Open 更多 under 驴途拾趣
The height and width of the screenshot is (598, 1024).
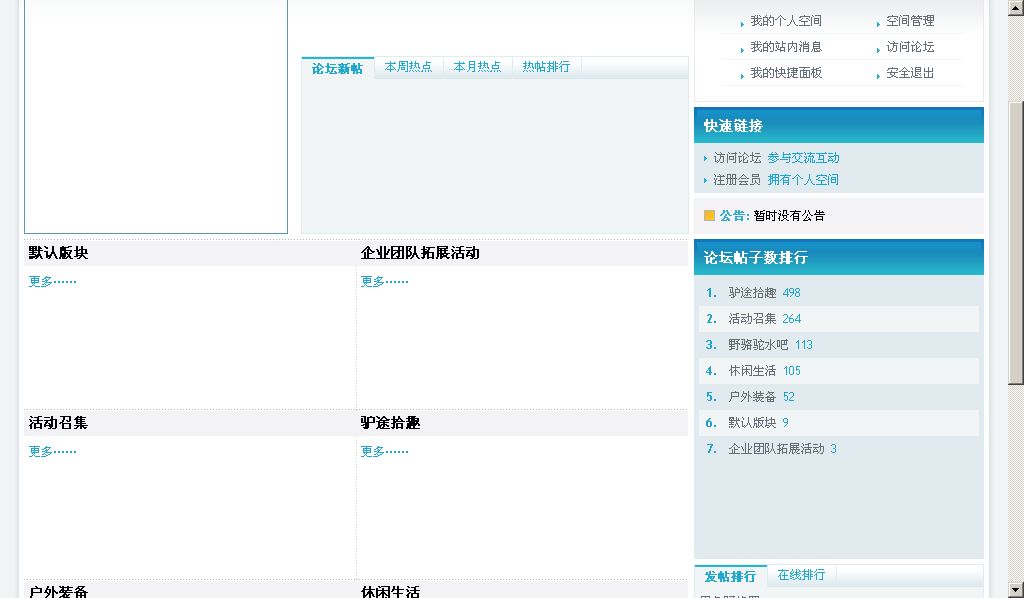coord(384,451)
